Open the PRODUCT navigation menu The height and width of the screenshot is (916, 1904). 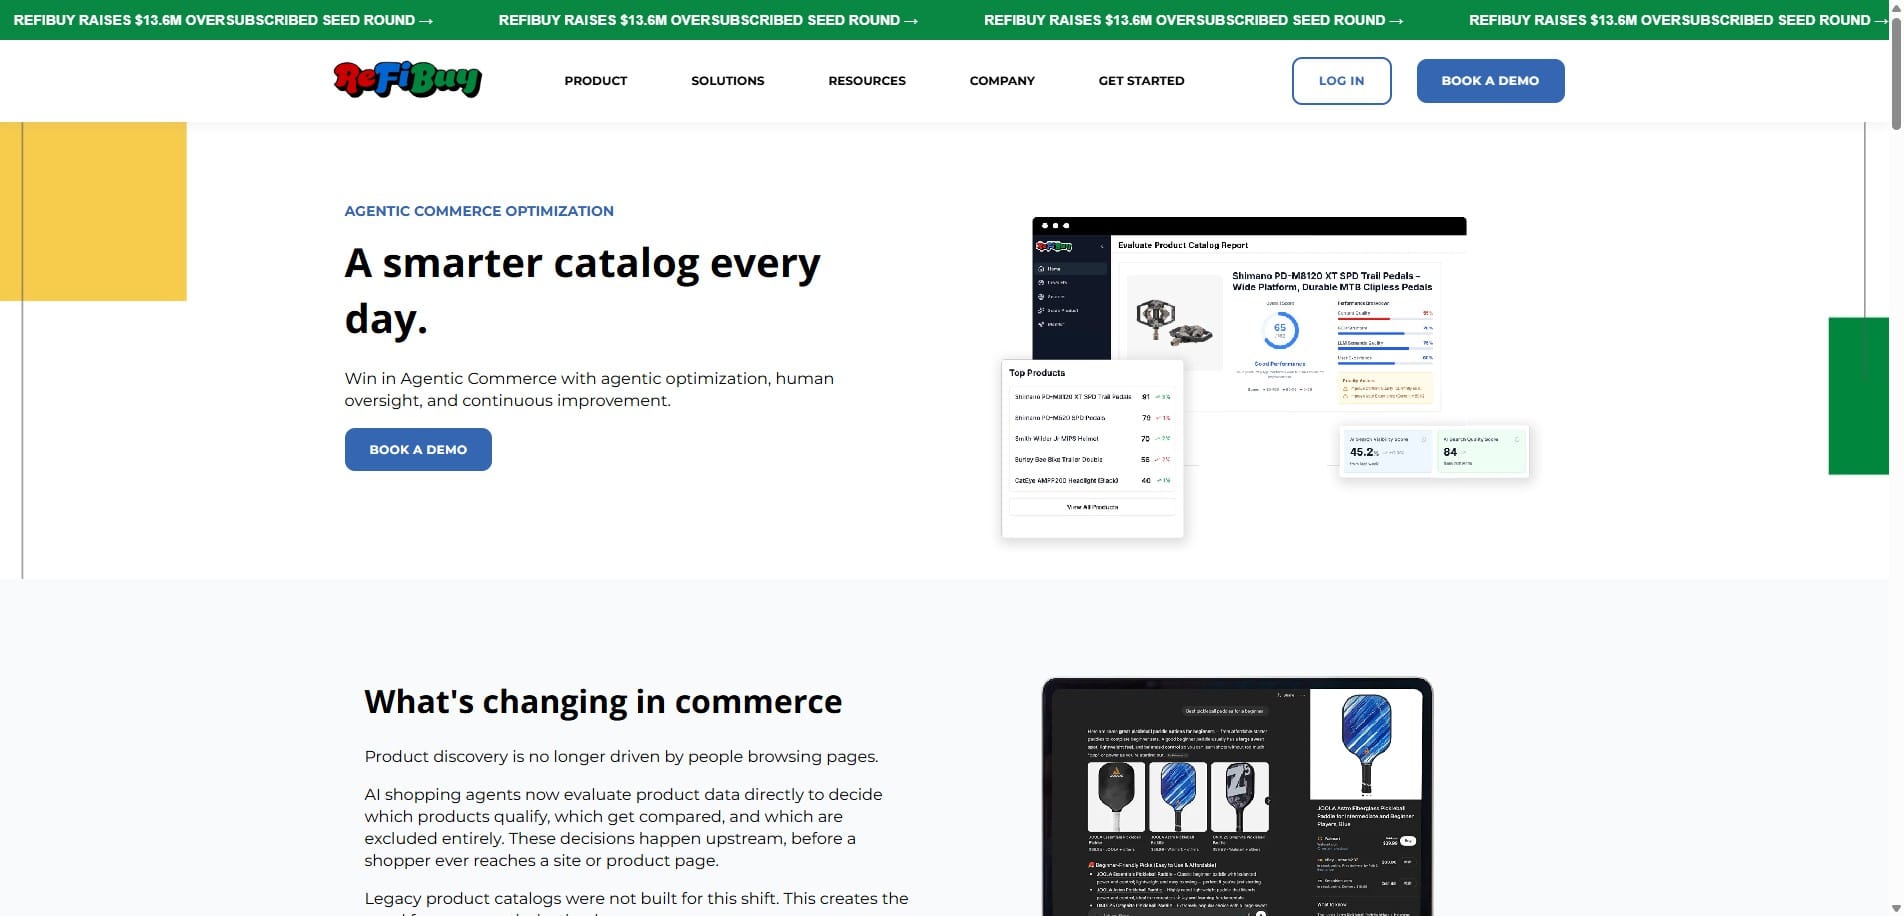pyautogui.click(x=595, y=81)
